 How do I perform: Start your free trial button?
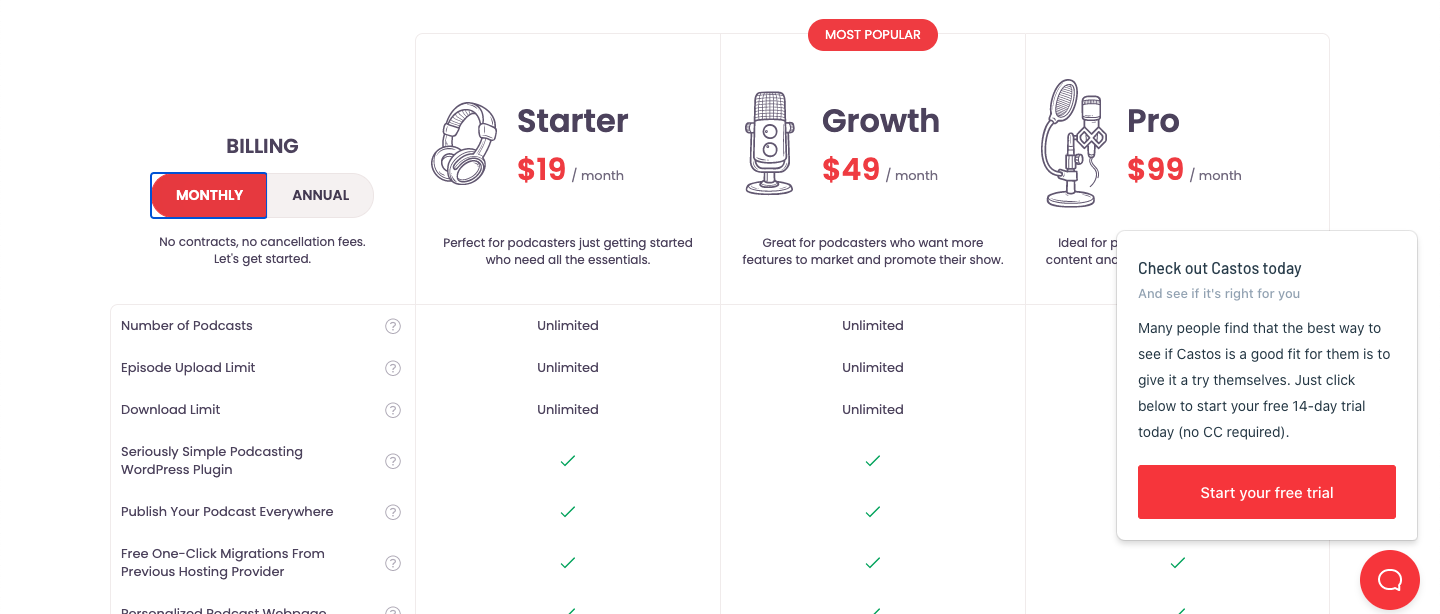tap(1267, 492)
